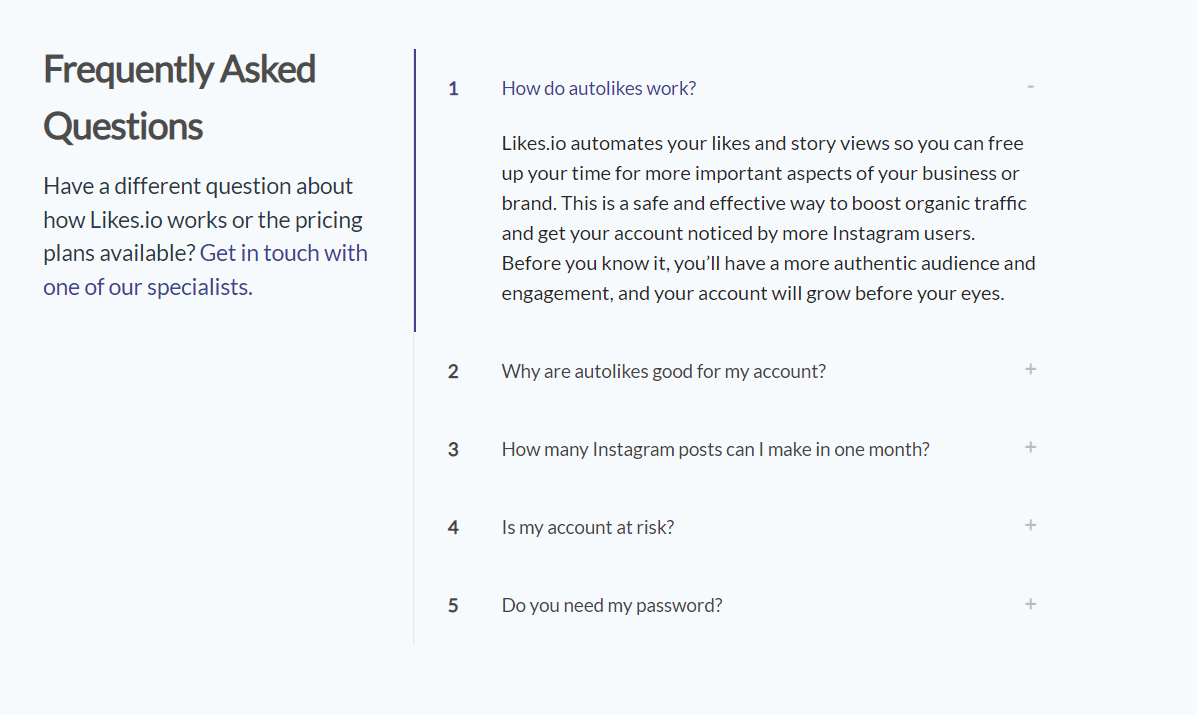1197x715 pixels.
Task: Click plus icon for 'Is my account at risk?'
Action: pyautogui.click(x=1030, y=525)
